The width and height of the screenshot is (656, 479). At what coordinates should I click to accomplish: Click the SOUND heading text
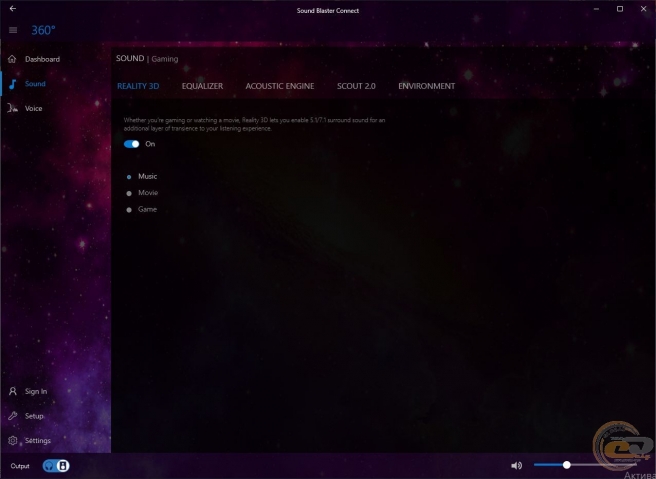130,58
